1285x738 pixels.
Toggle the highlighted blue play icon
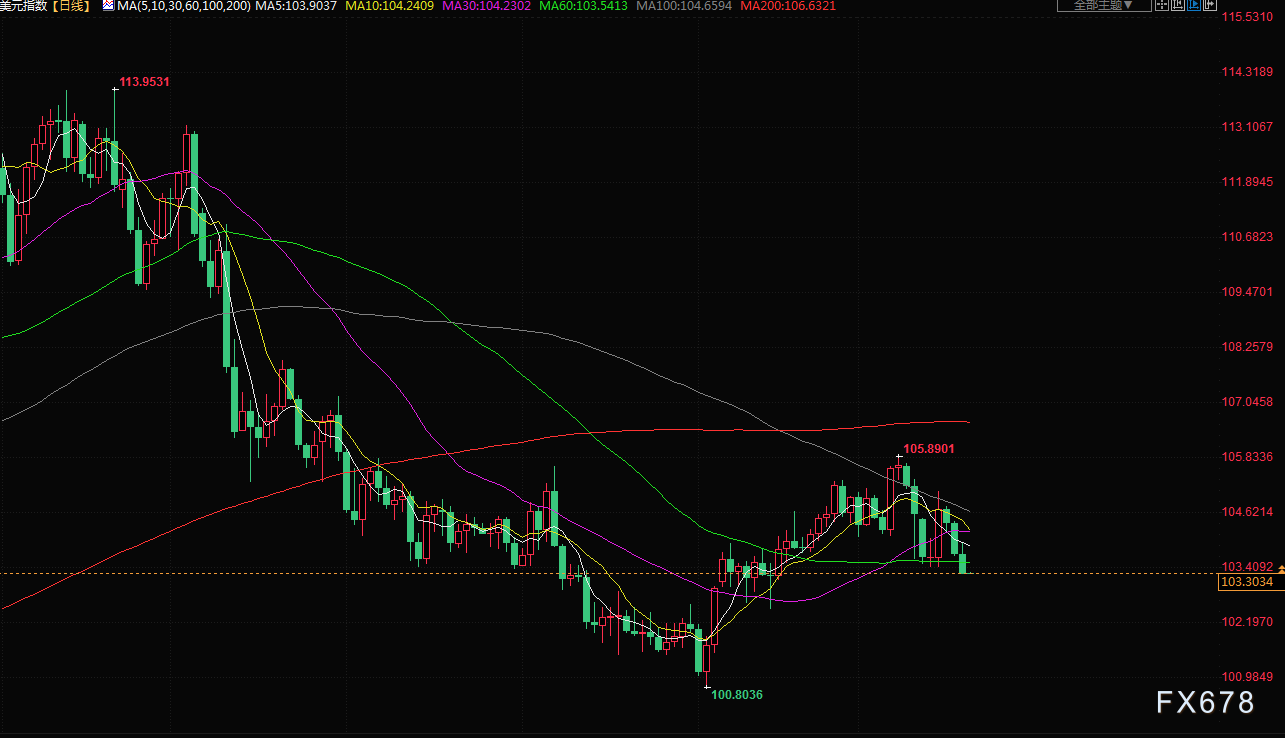pos(1195,6)
